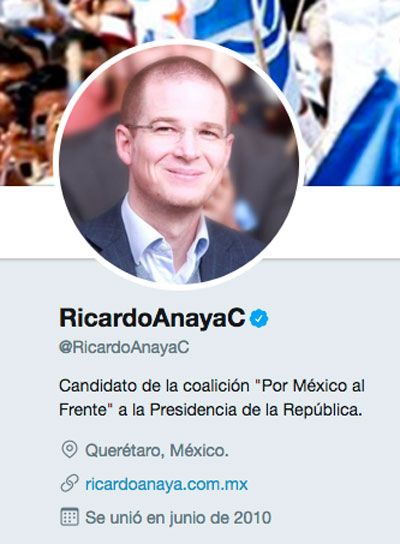This screenshot has height=544, width=400.
Task: Click the bold RicardoAnayaC display name
Action: point(152,318)
